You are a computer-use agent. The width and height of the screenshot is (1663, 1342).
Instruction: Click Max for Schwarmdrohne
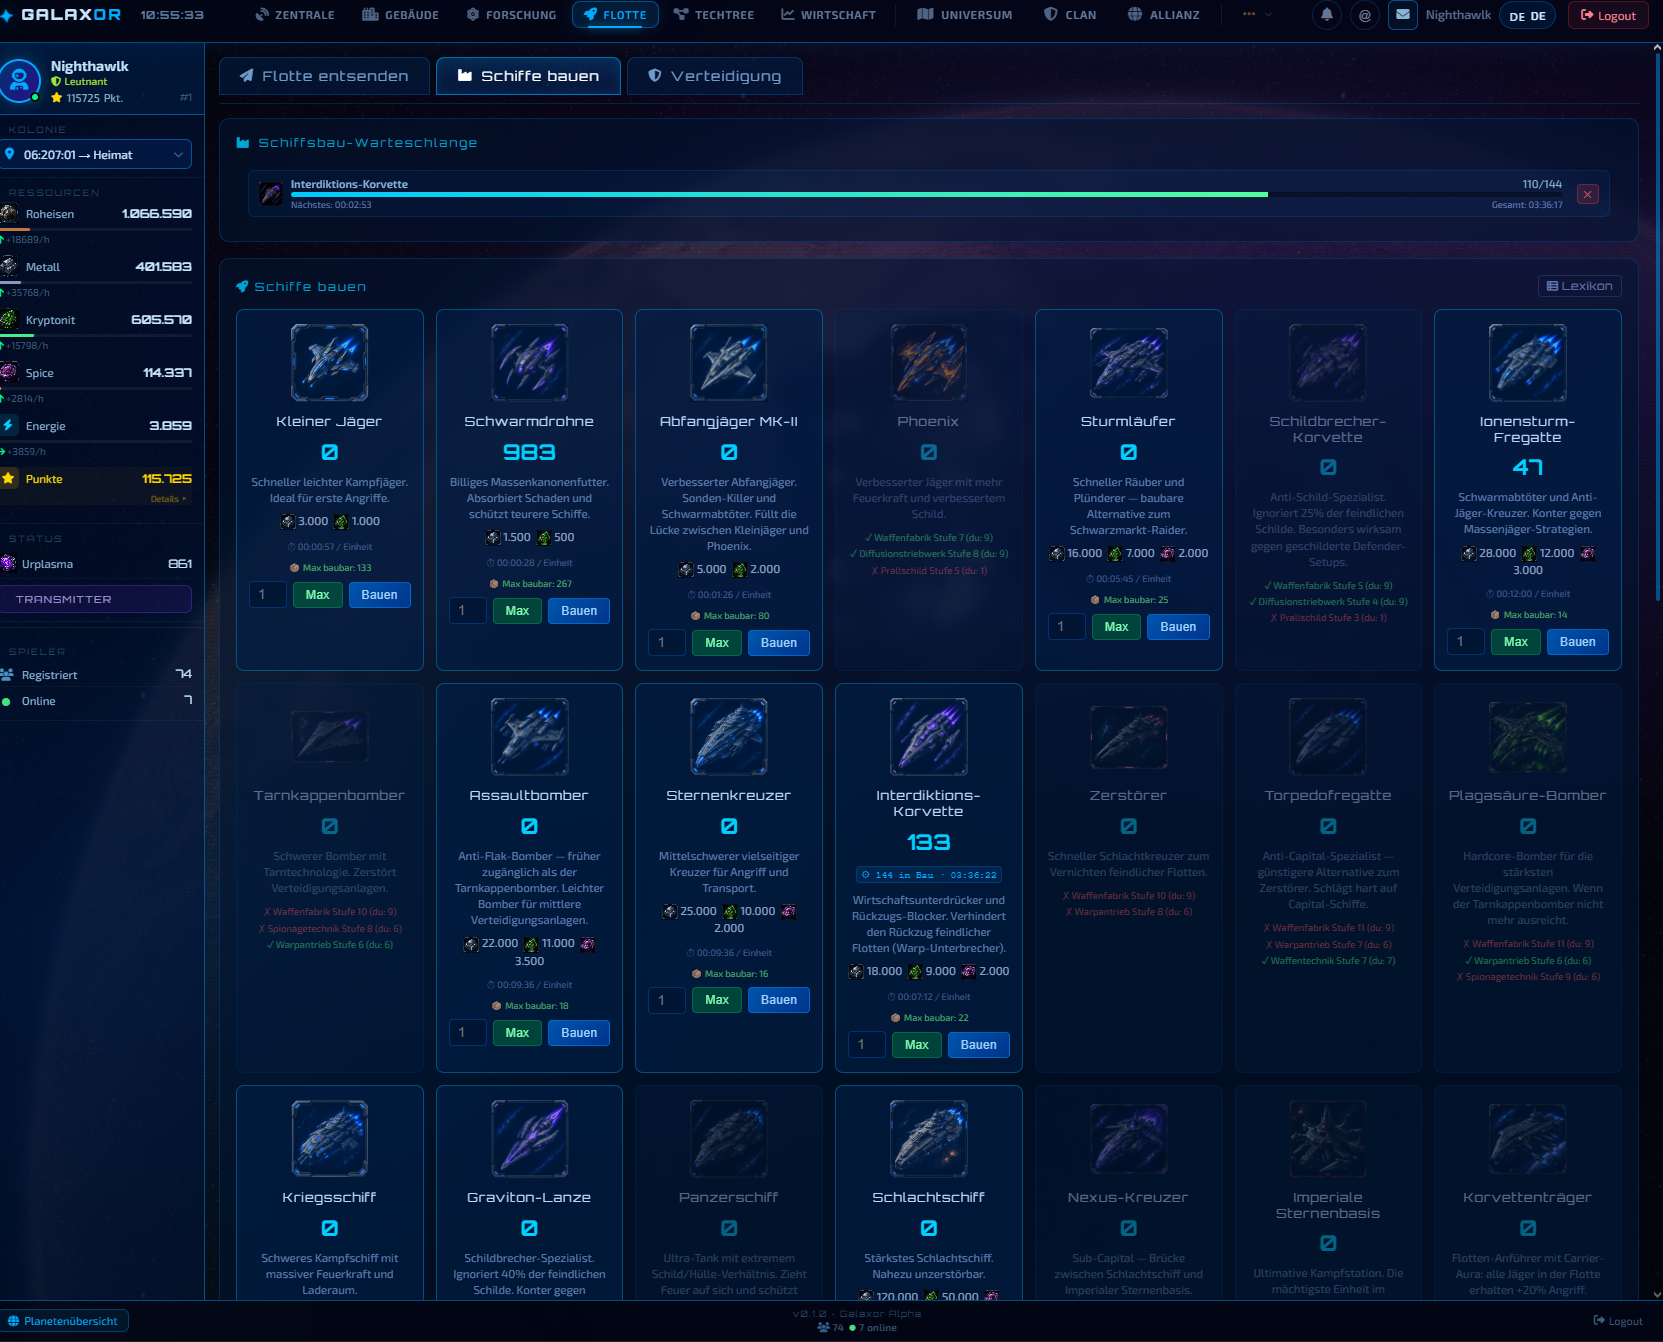[x=517, y=611]
